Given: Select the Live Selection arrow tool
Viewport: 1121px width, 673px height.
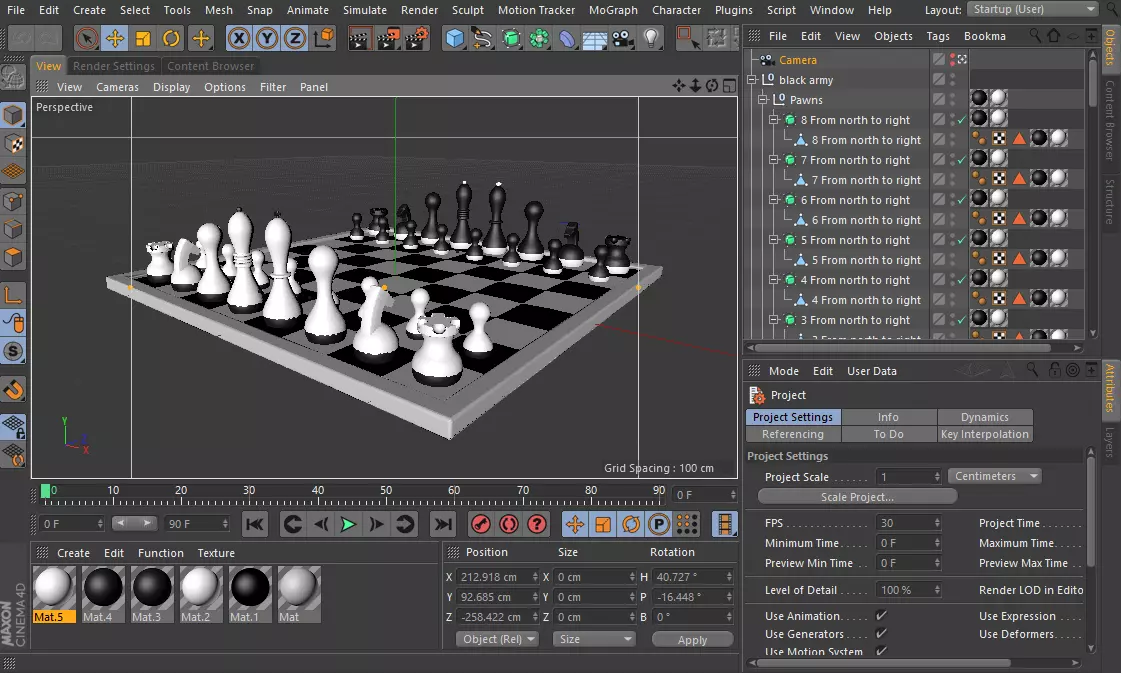Looking at the screenshot, I should (x=87, y=38).
